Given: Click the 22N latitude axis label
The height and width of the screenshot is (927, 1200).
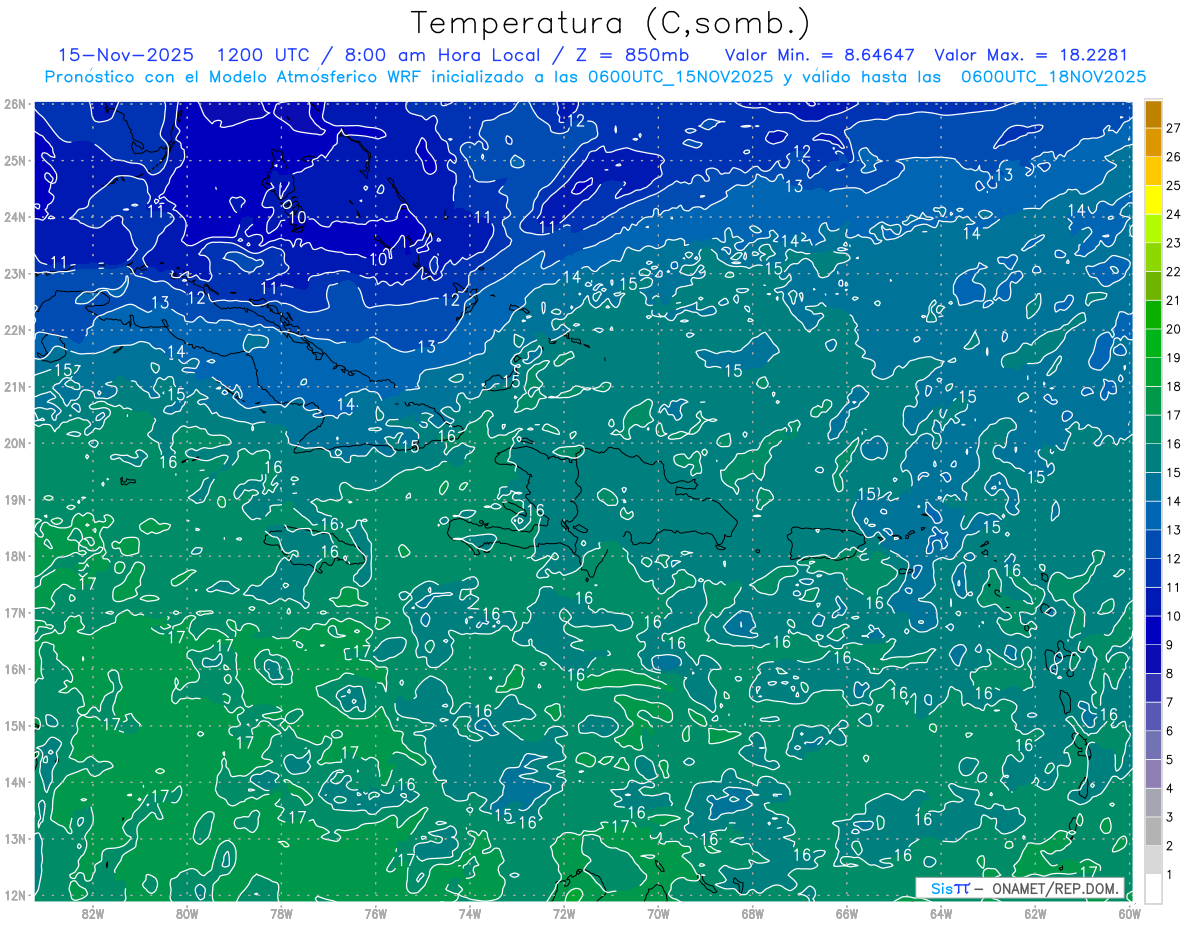Looking at the screenshot, I should point(15,330).
